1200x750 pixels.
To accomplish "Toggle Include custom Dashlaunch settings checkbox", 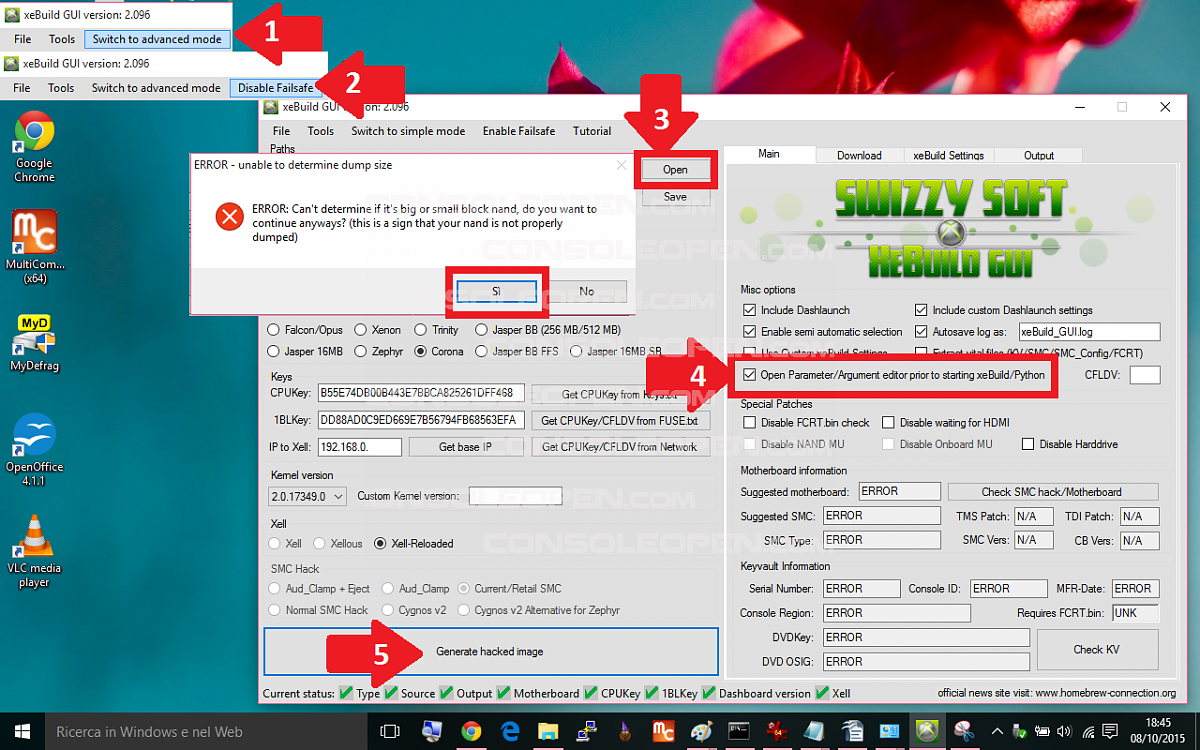I will [x=921, y=310].
